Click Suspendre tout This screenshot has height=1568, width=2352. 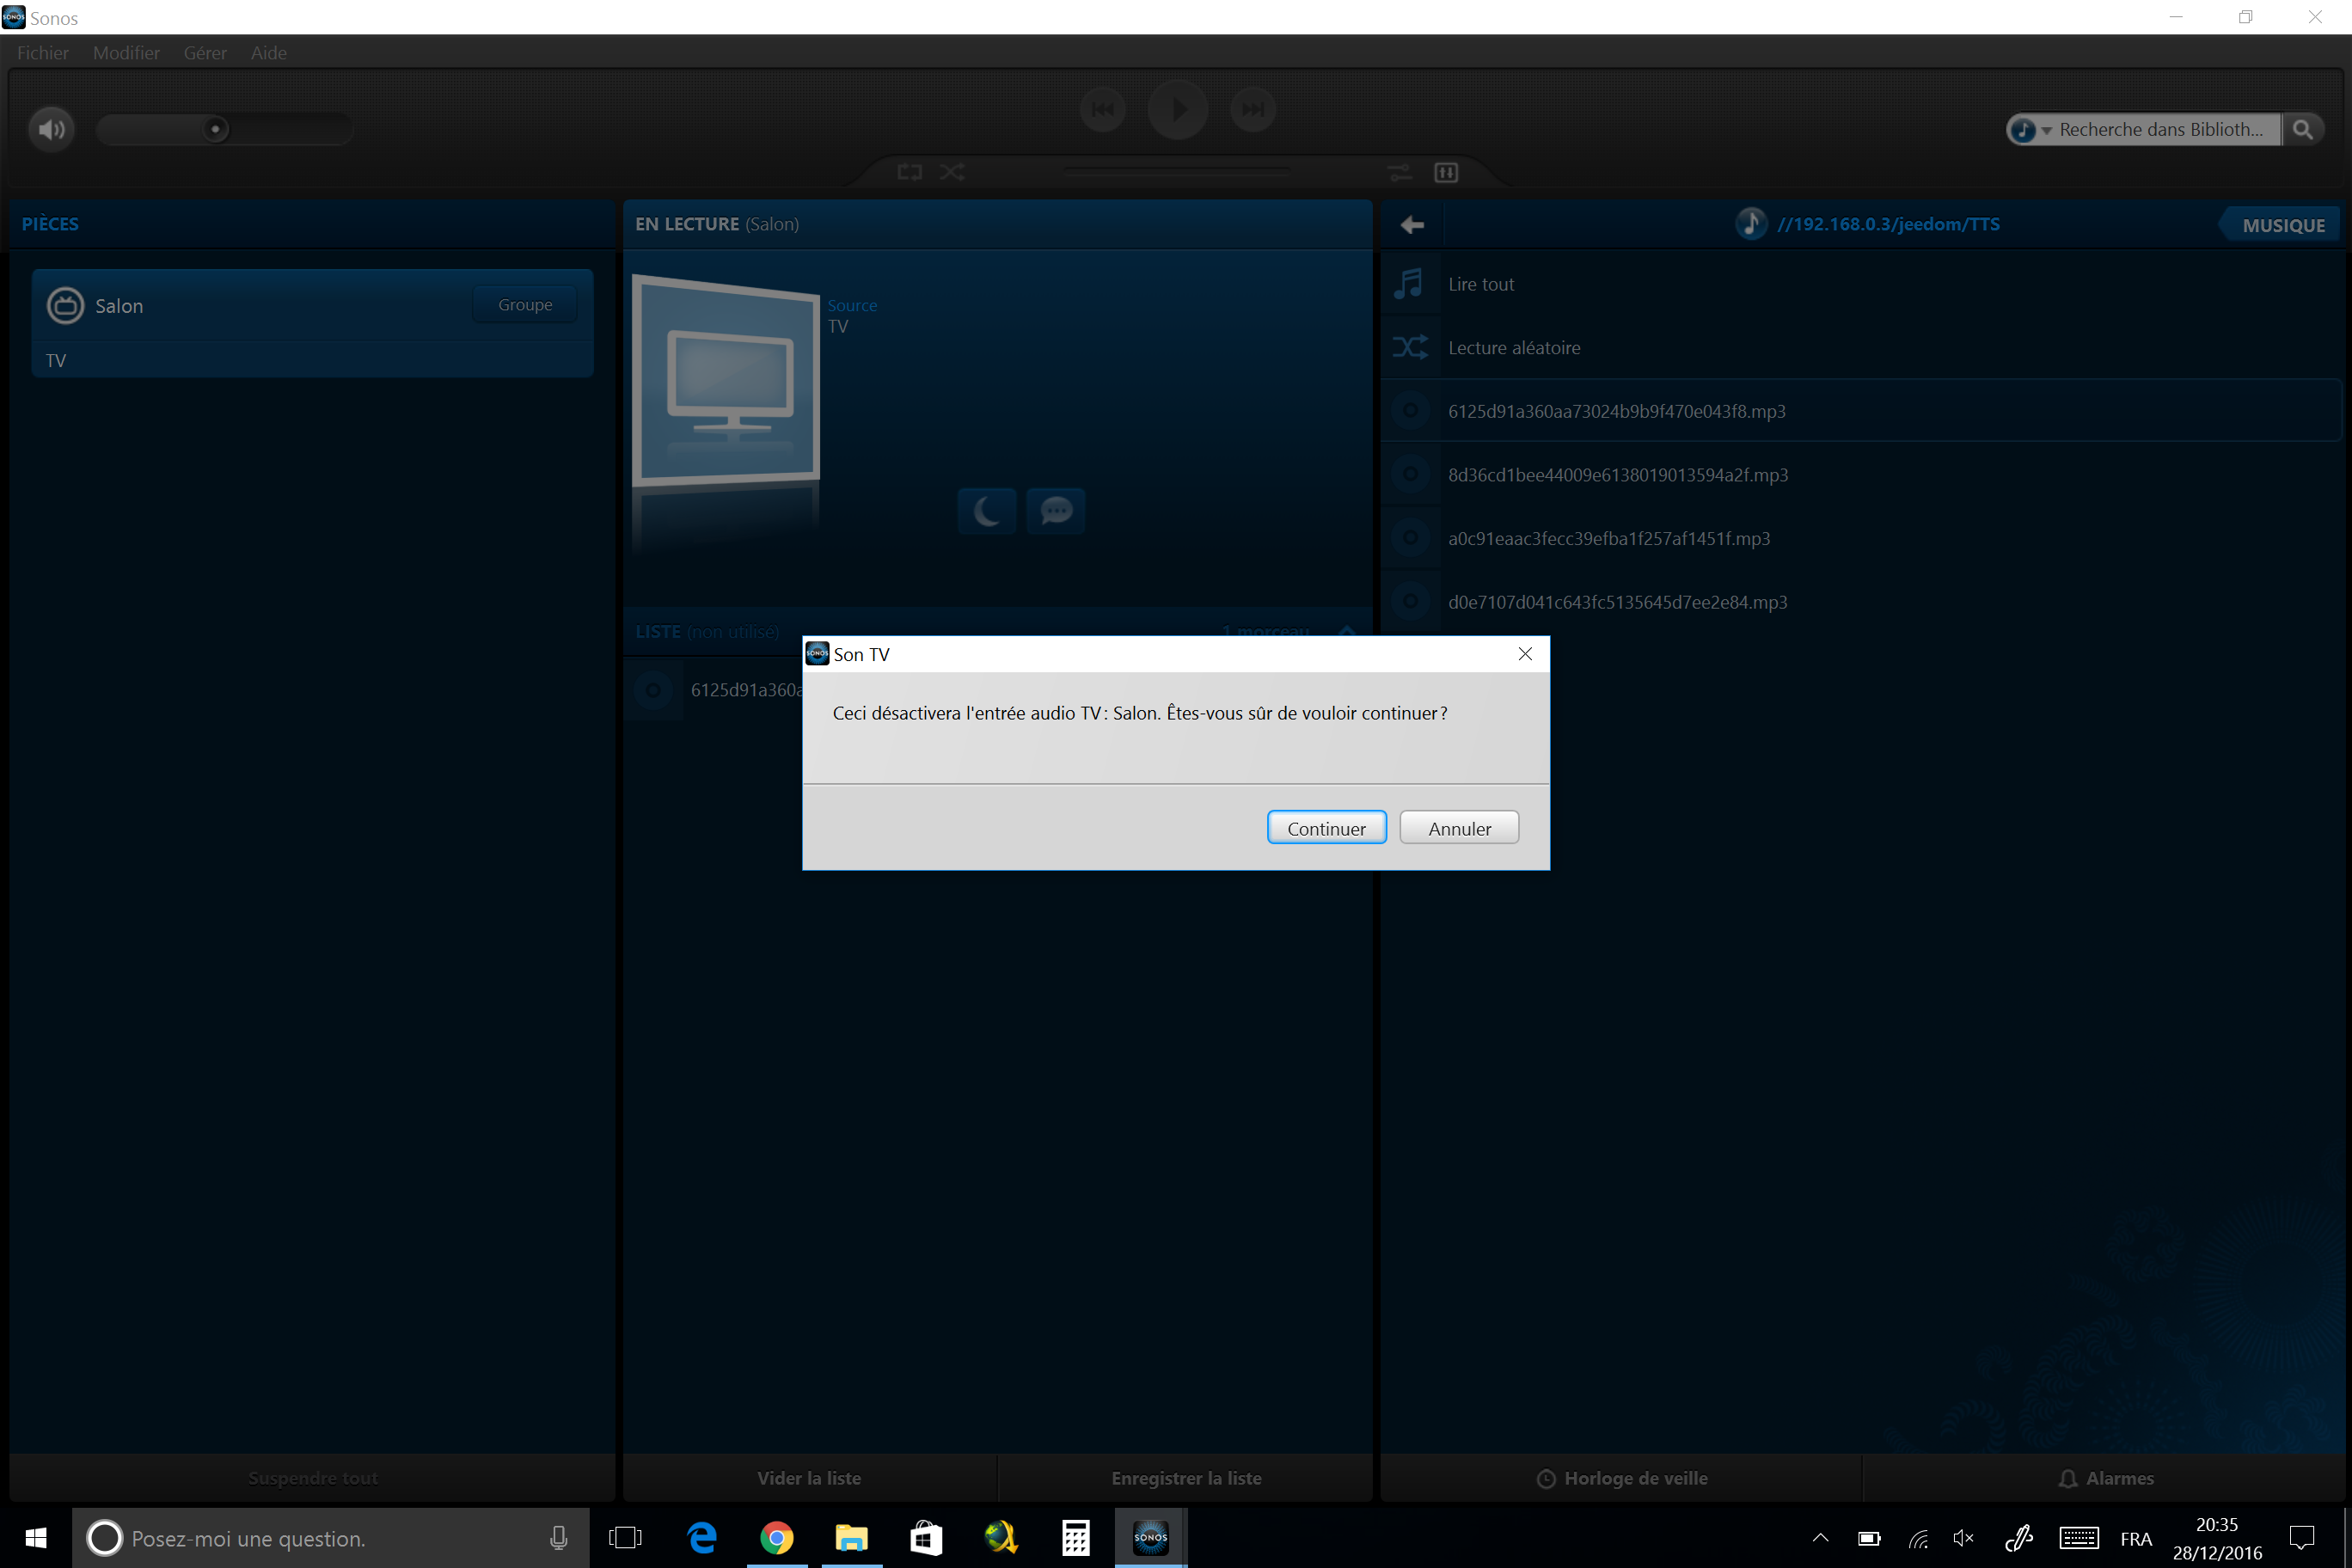tap(312, 1478)
